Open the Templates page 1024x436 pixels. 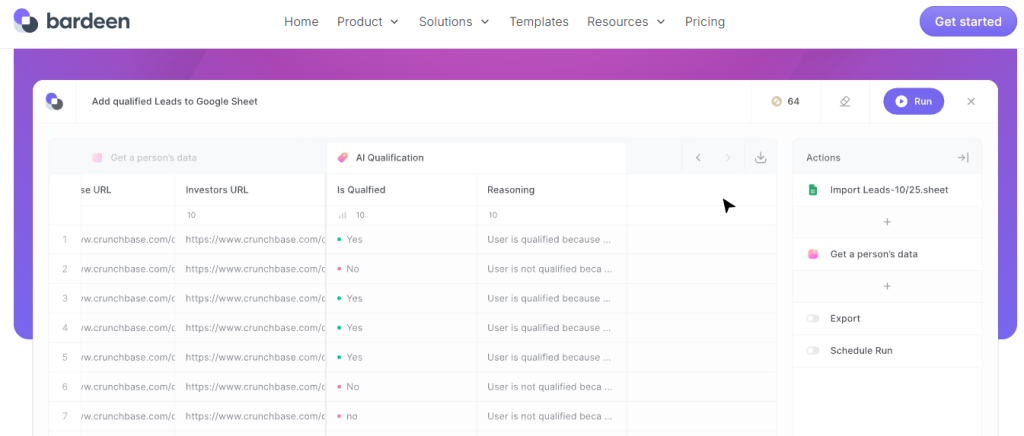click(539, 22)
